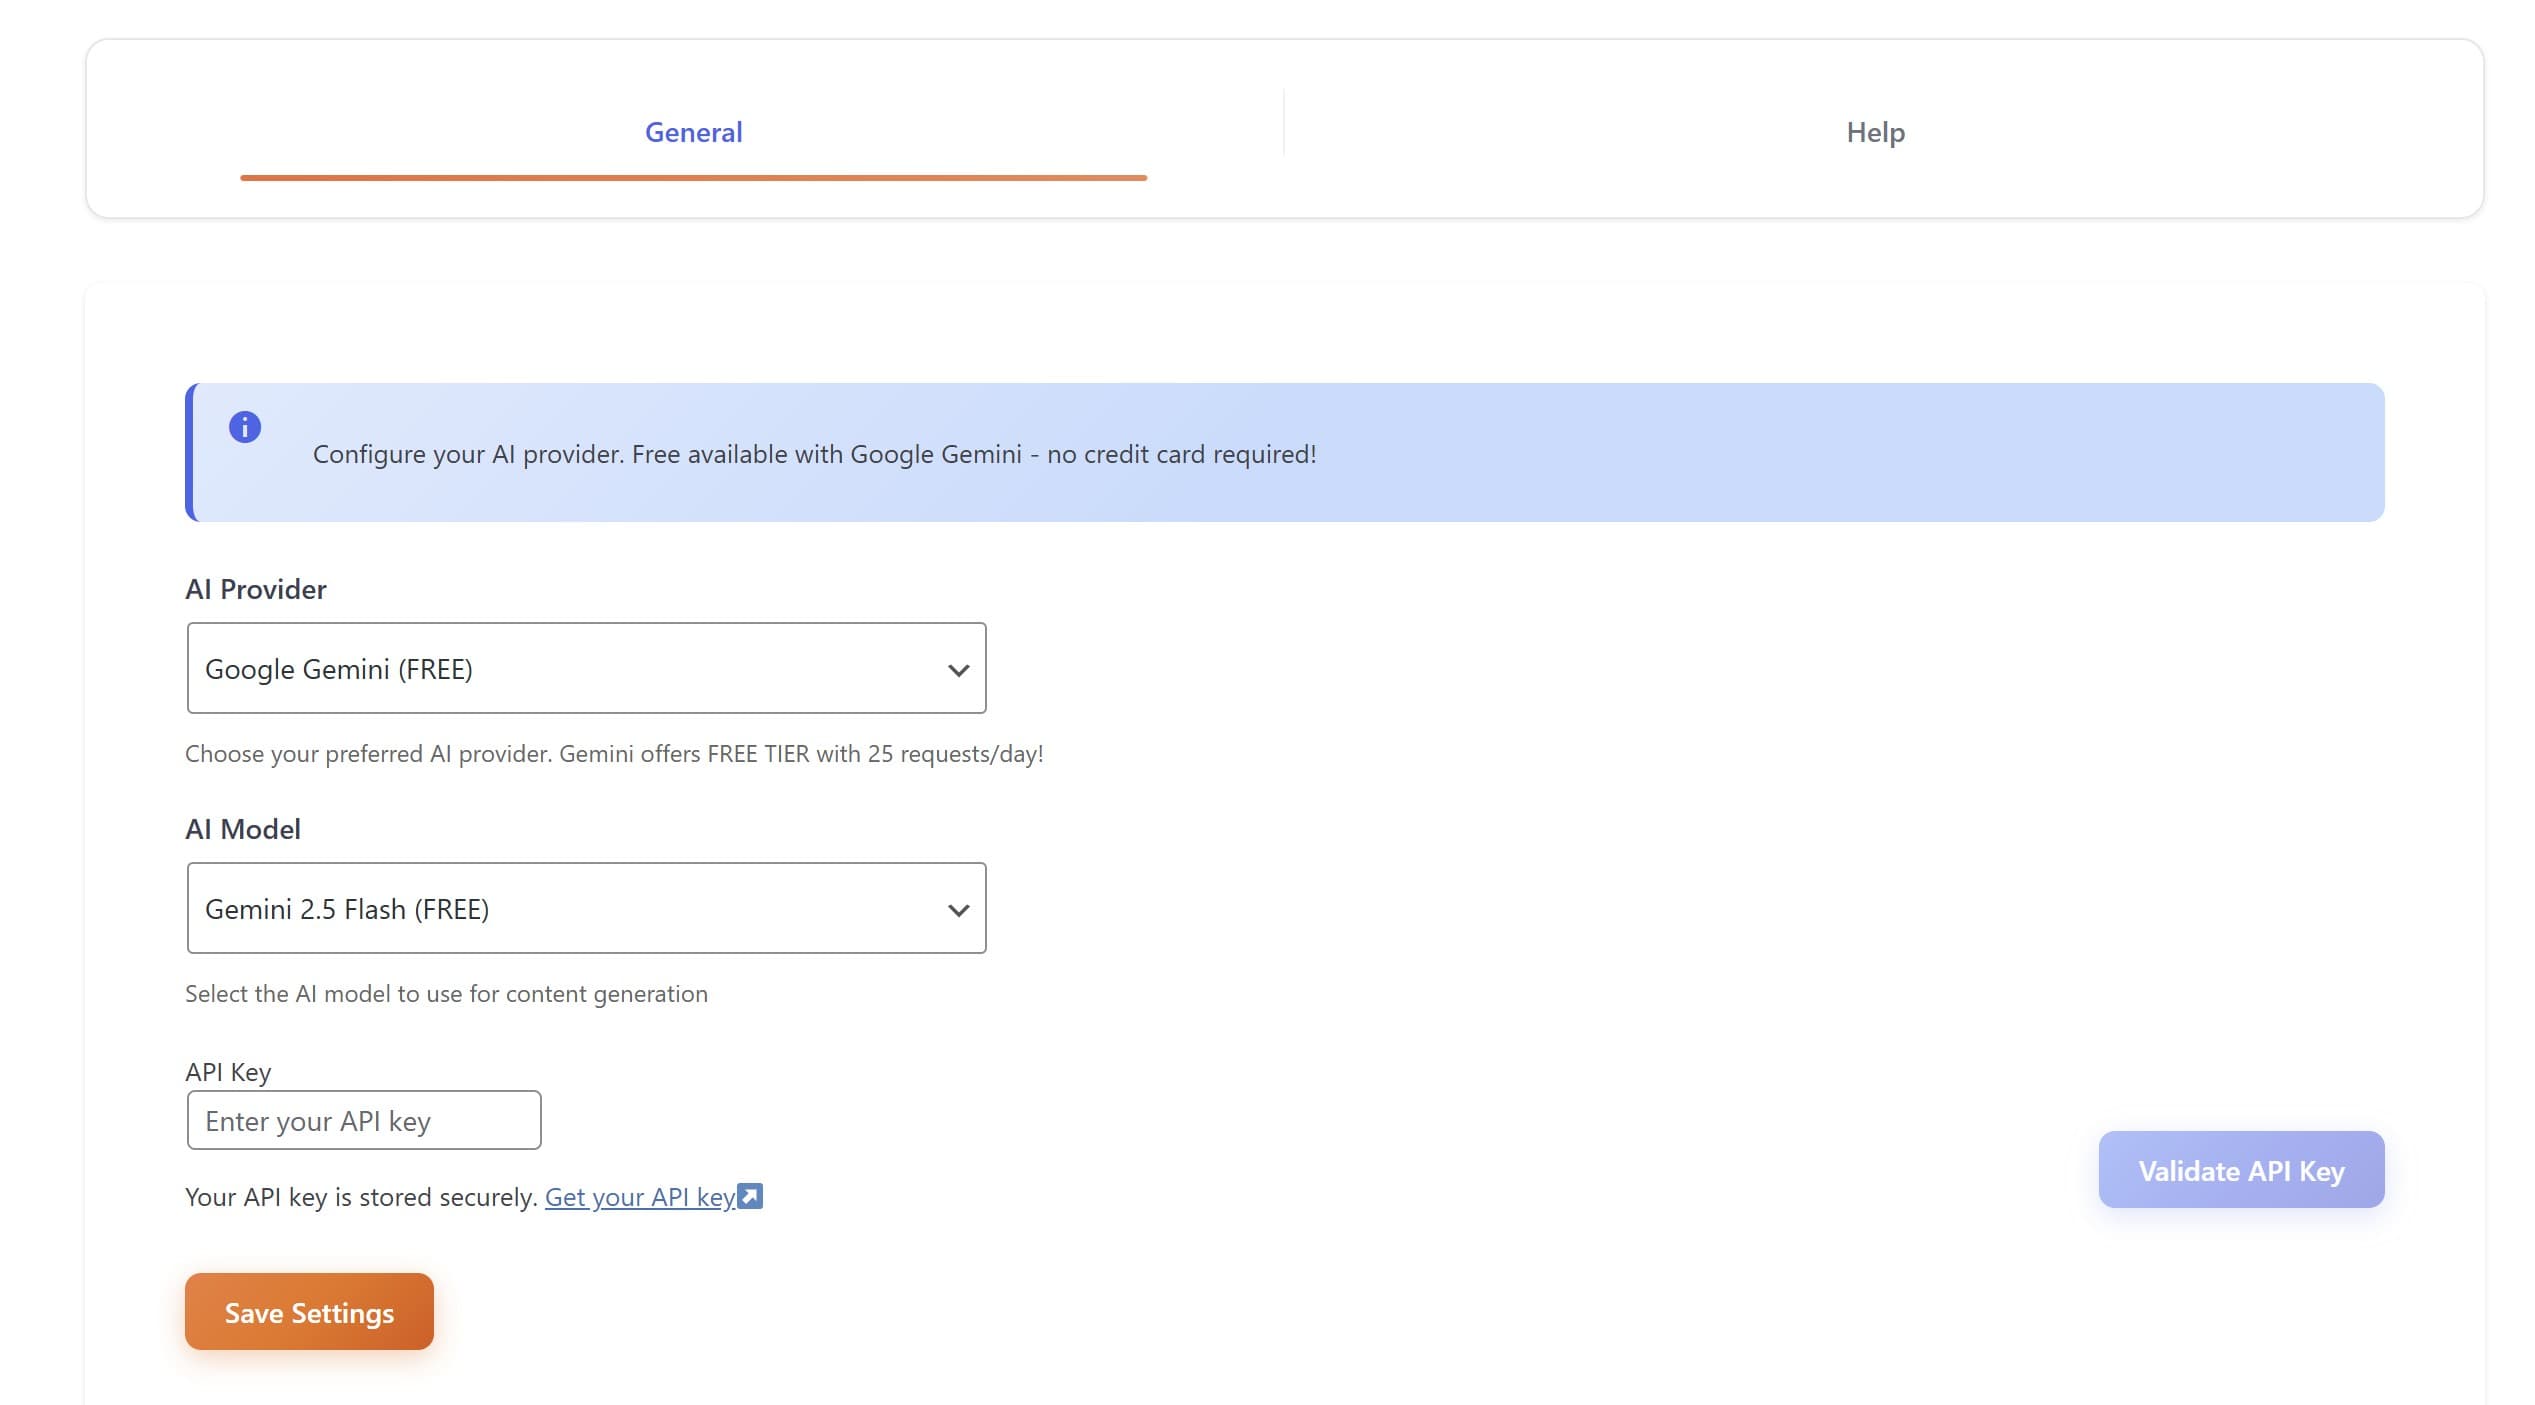Screen dimensions: 2535x1405
Task: Validate your Gemini API key
Action: (x=2240, y=1169)
